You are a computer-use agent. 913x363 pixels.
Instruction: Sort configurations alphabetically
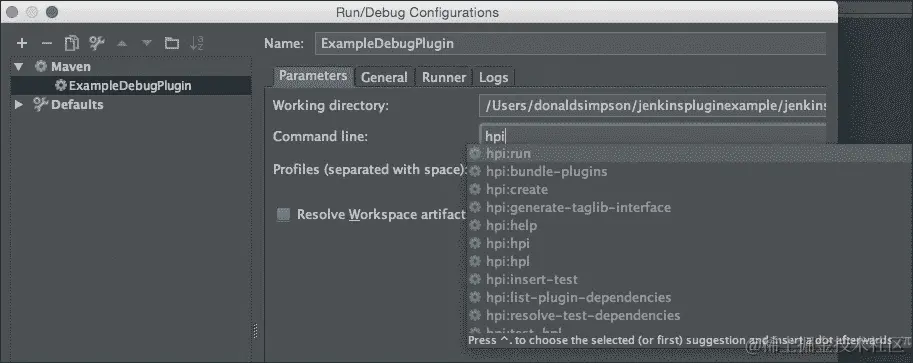pos(197,43)
